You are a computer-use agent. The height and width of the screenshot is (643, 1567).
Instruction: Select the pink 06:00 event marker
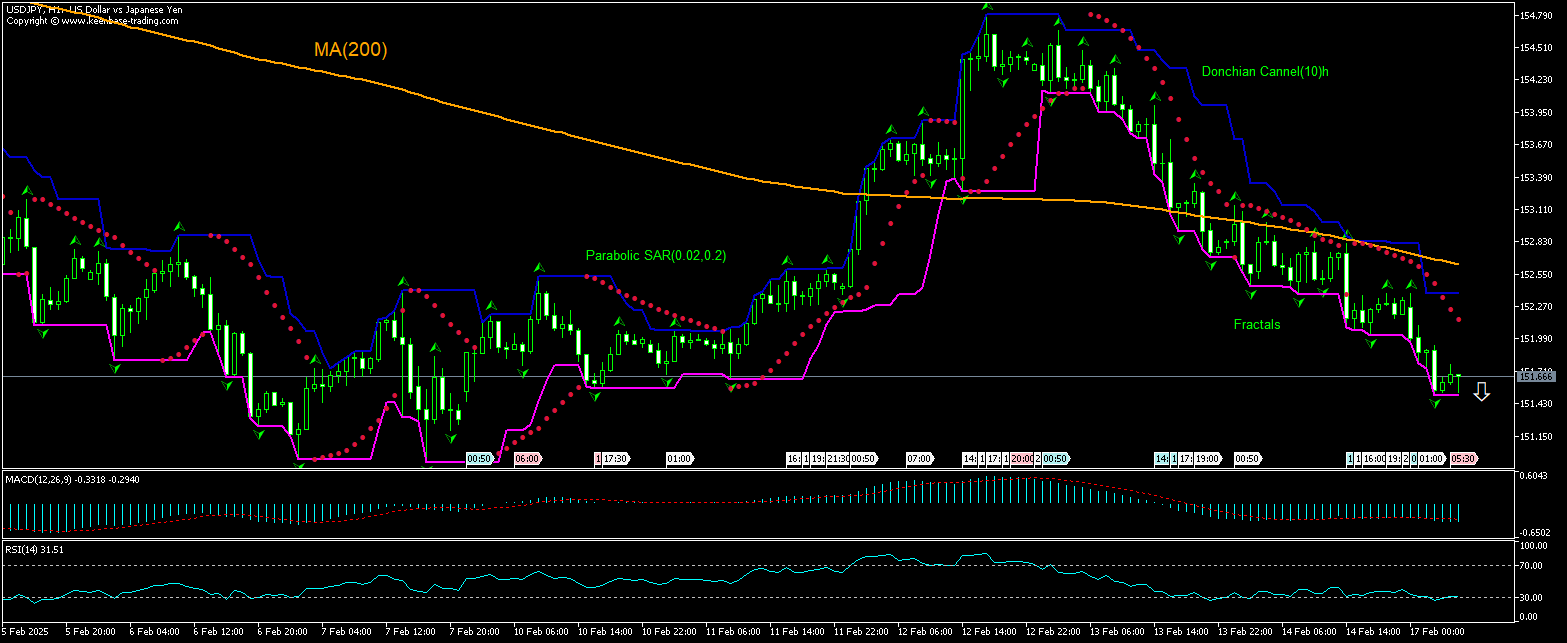pos(527,459)
